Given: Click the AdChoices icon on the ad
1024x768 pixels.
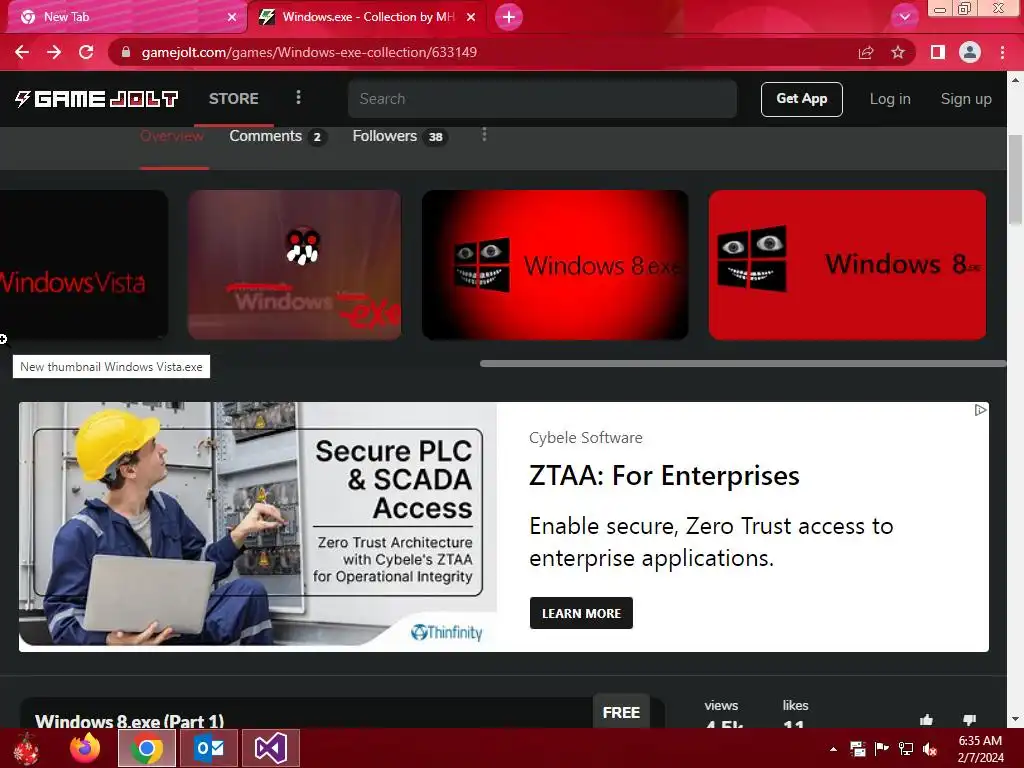Looking at the screenshot, I should (980, 410).
